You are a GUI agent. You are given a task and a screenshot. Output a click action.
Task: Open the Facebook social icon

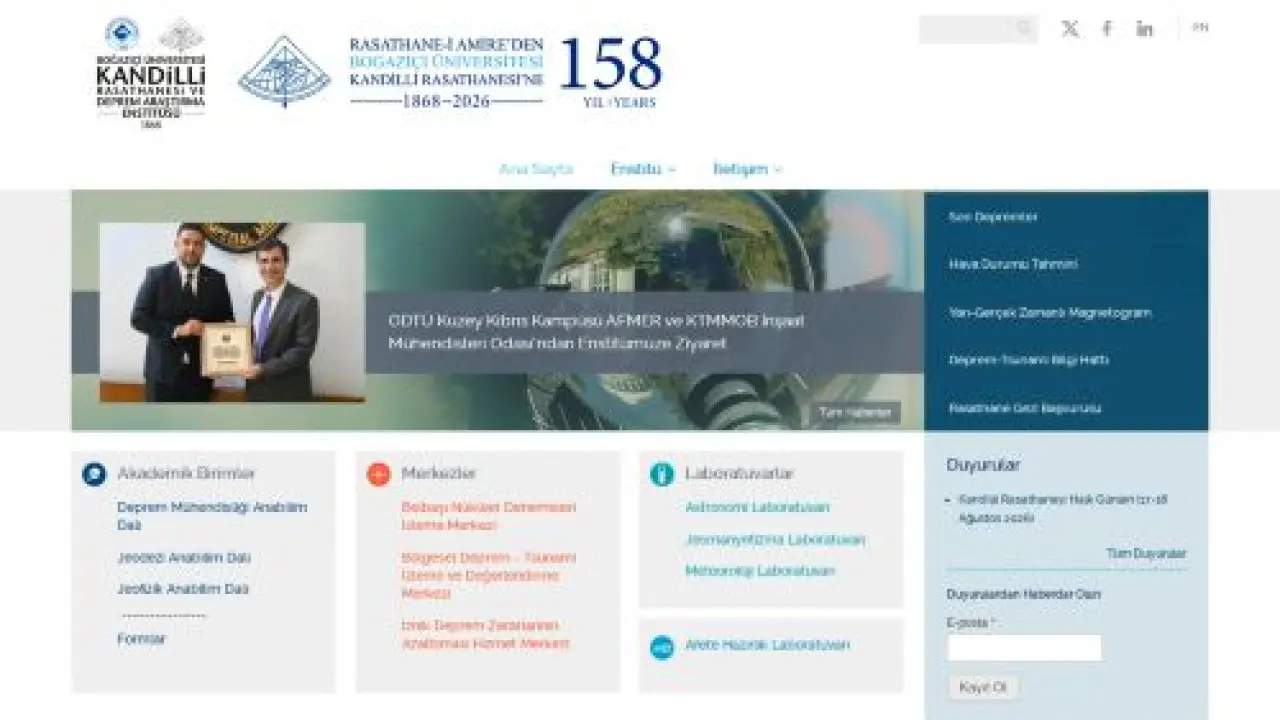tap(1107, 29)
